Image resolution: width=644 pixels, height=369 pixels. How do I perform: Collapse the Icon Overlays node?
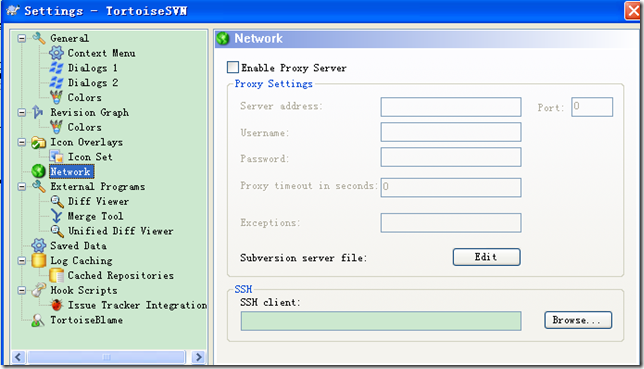(x=22, y=142)
